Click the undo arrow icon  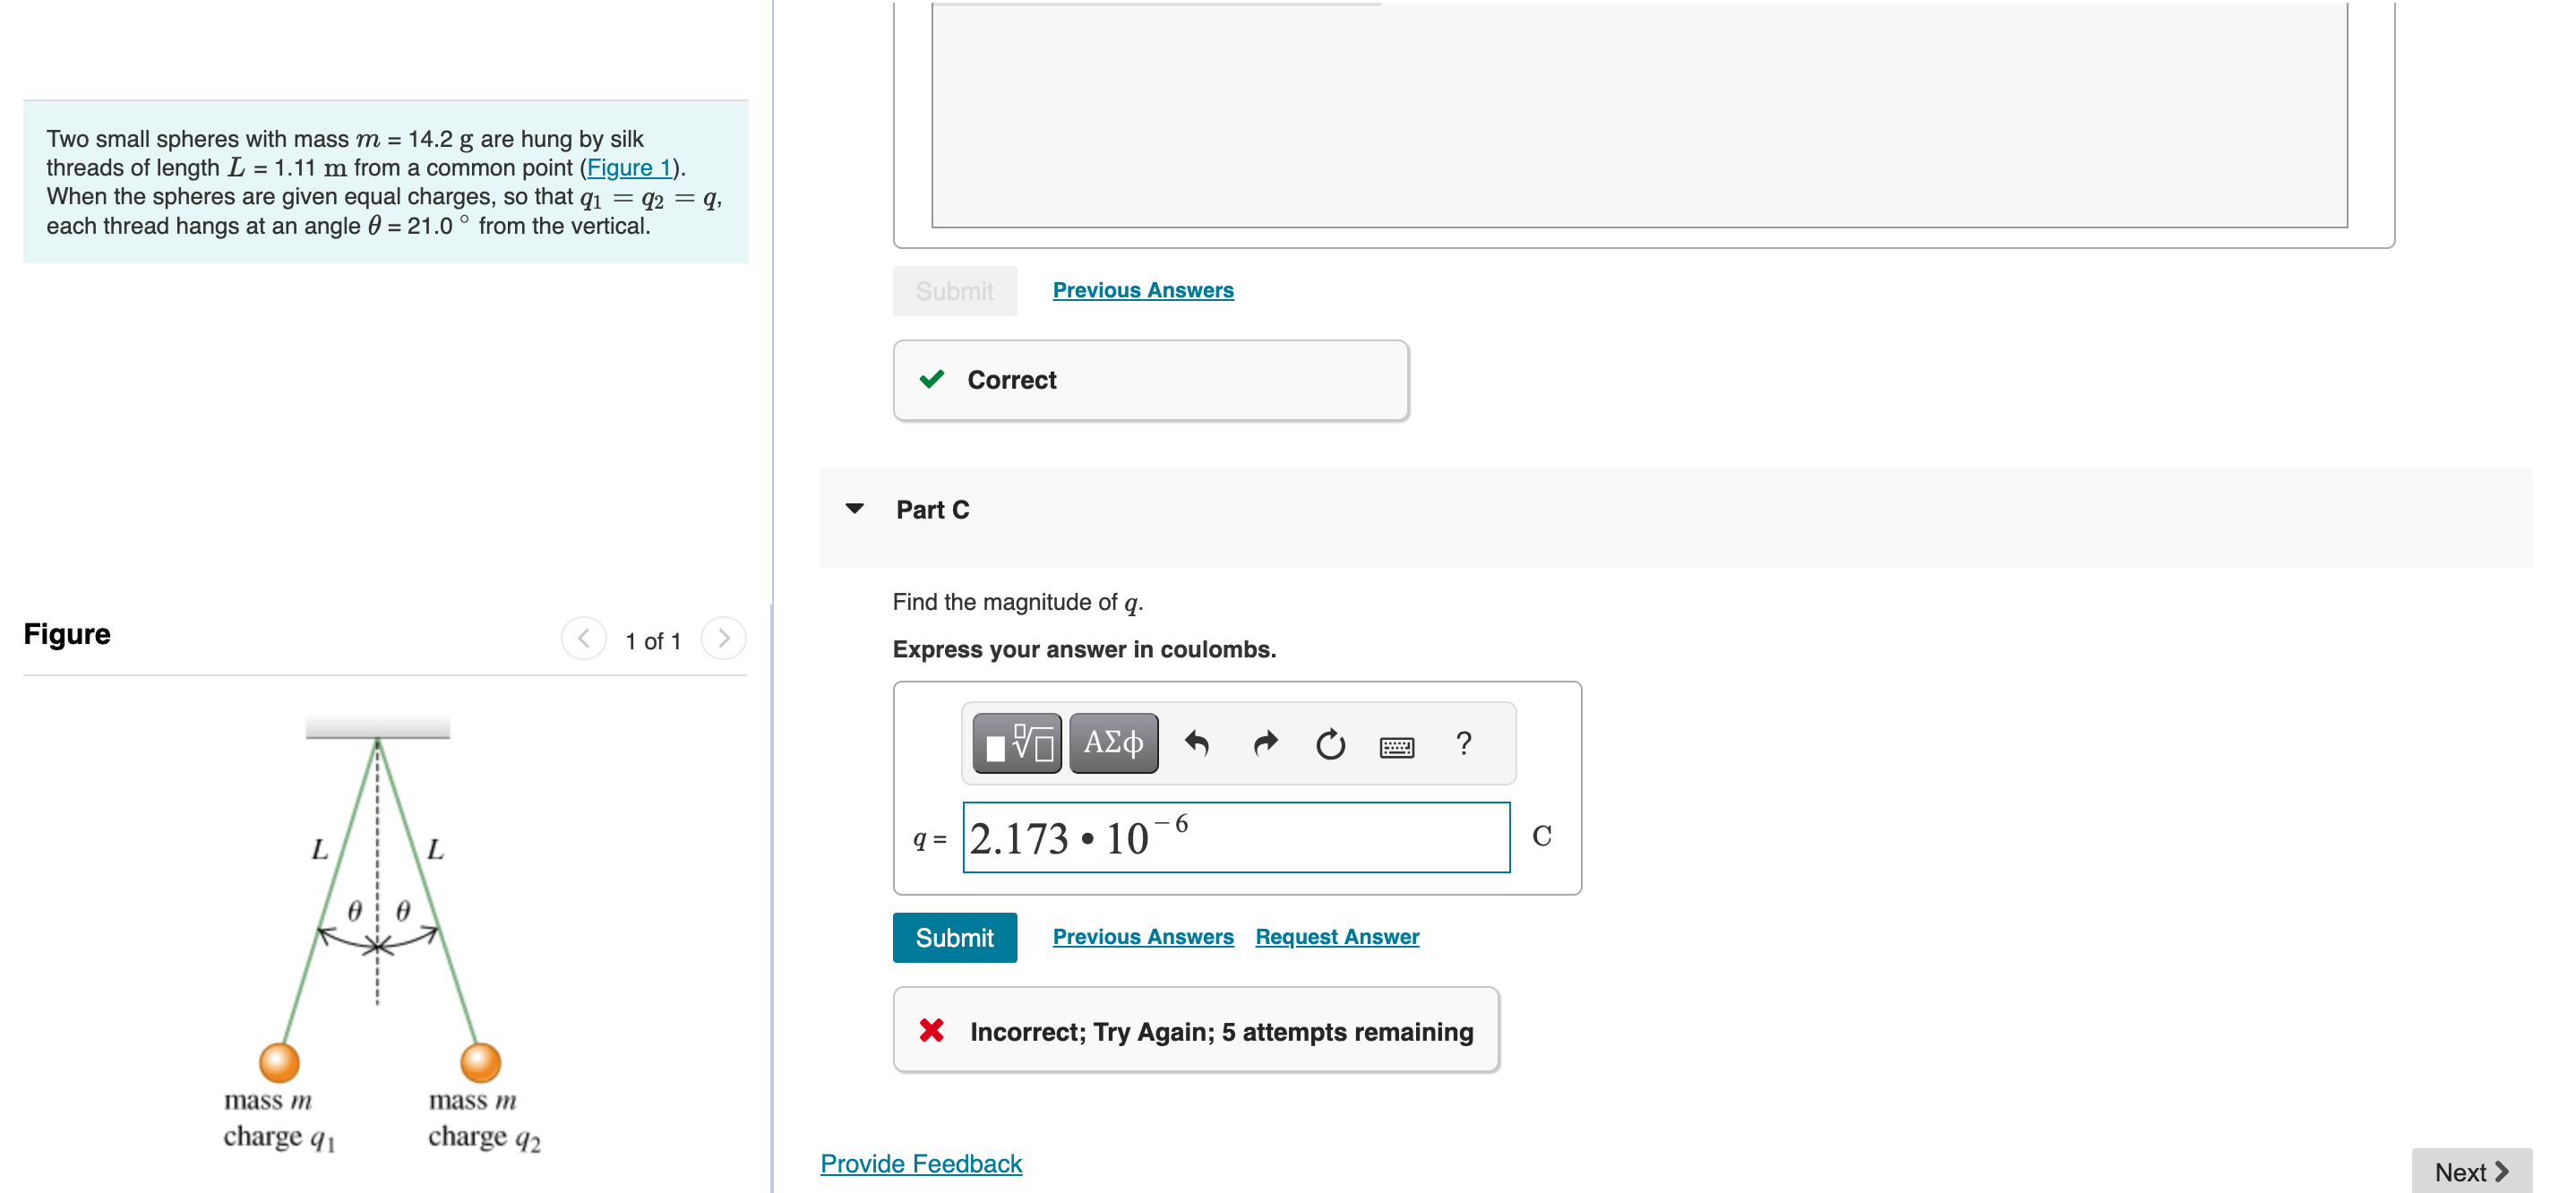[1196, 743]
